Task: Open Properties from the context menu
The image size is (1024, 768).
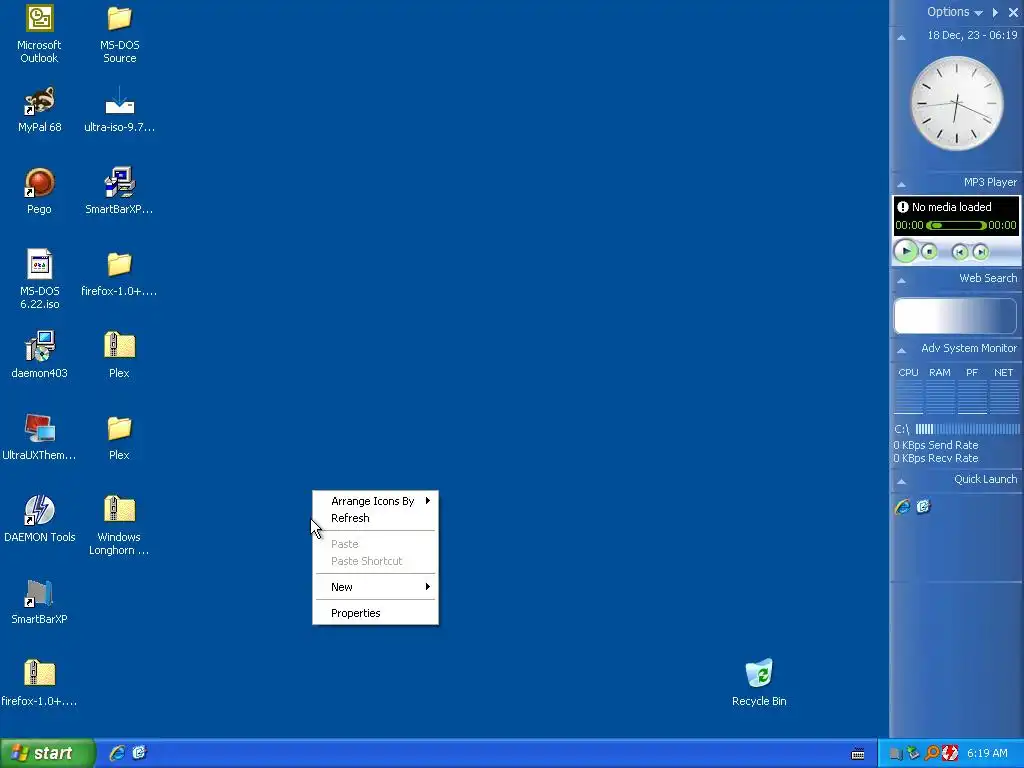Action: [376, 613]
